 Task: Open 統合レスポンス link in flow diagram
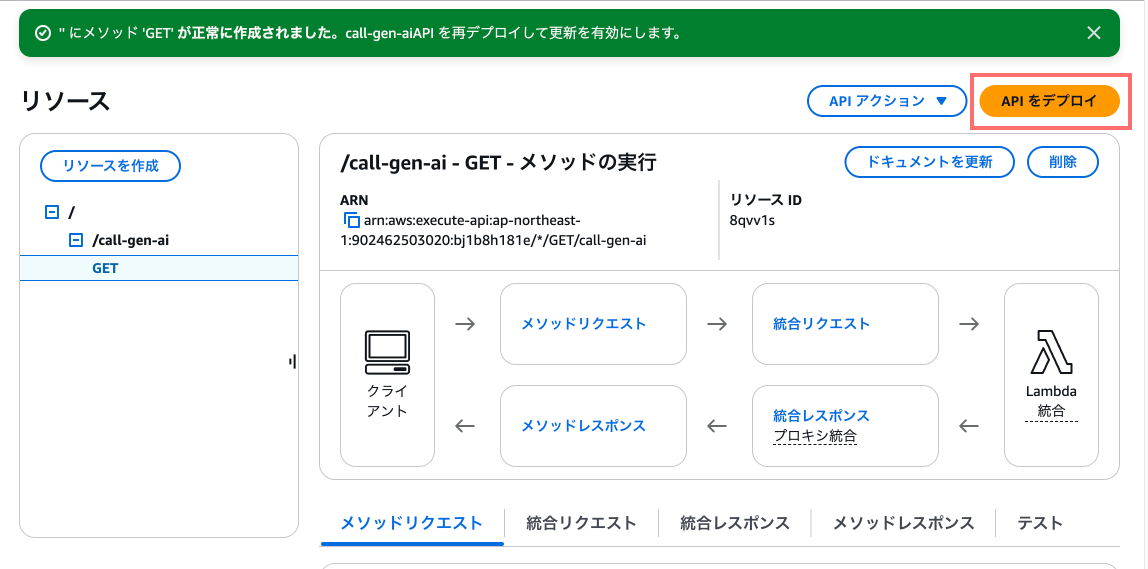pos(821,415)
